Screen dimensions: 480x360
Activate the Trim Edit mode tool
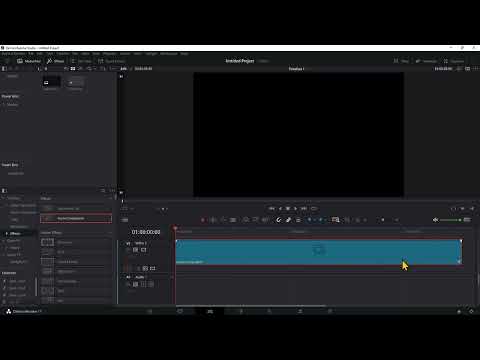click(x=213, y=220)
